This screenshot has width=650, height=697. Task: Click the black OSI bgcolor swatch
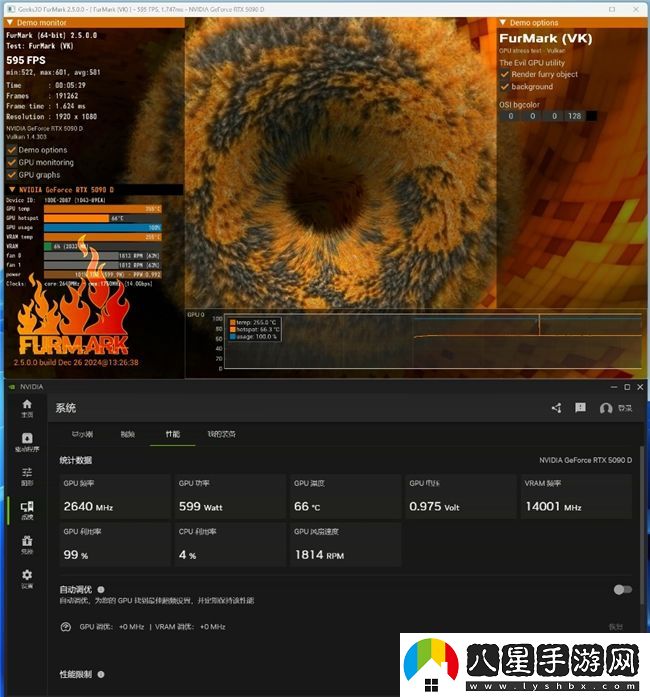coord(592,116)
